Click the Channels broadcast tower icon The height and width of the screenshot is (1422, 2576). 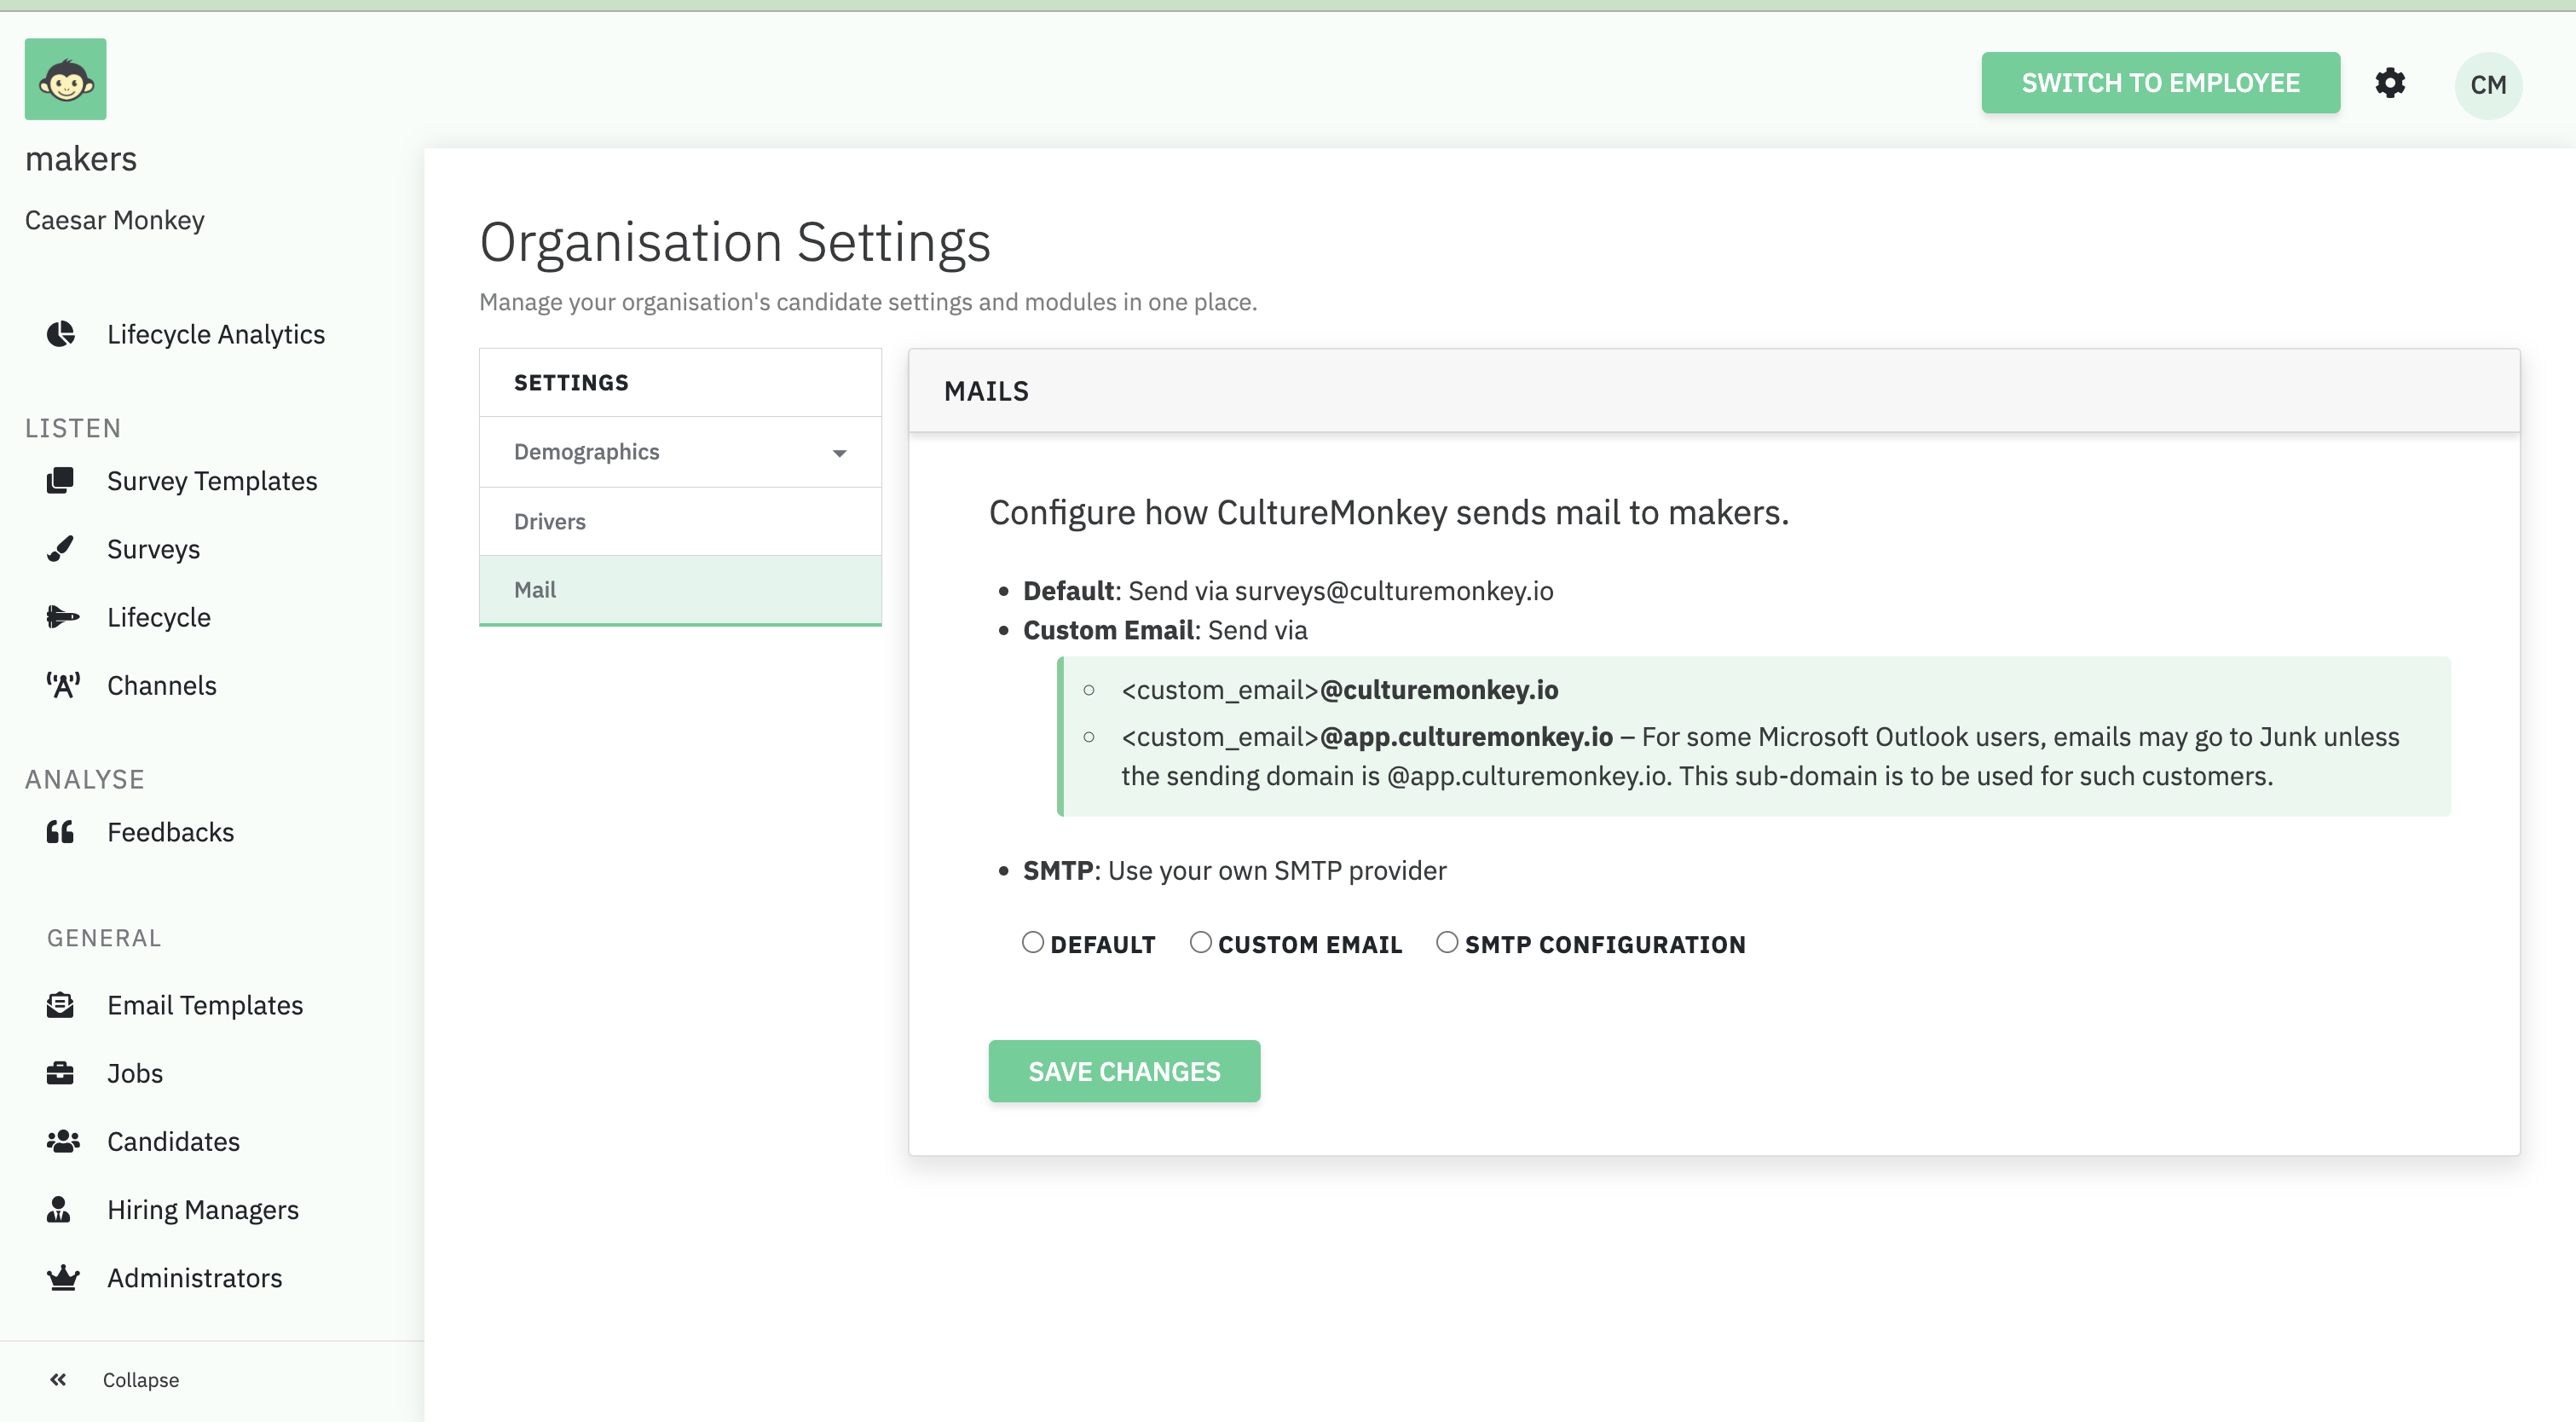(63, 685)
